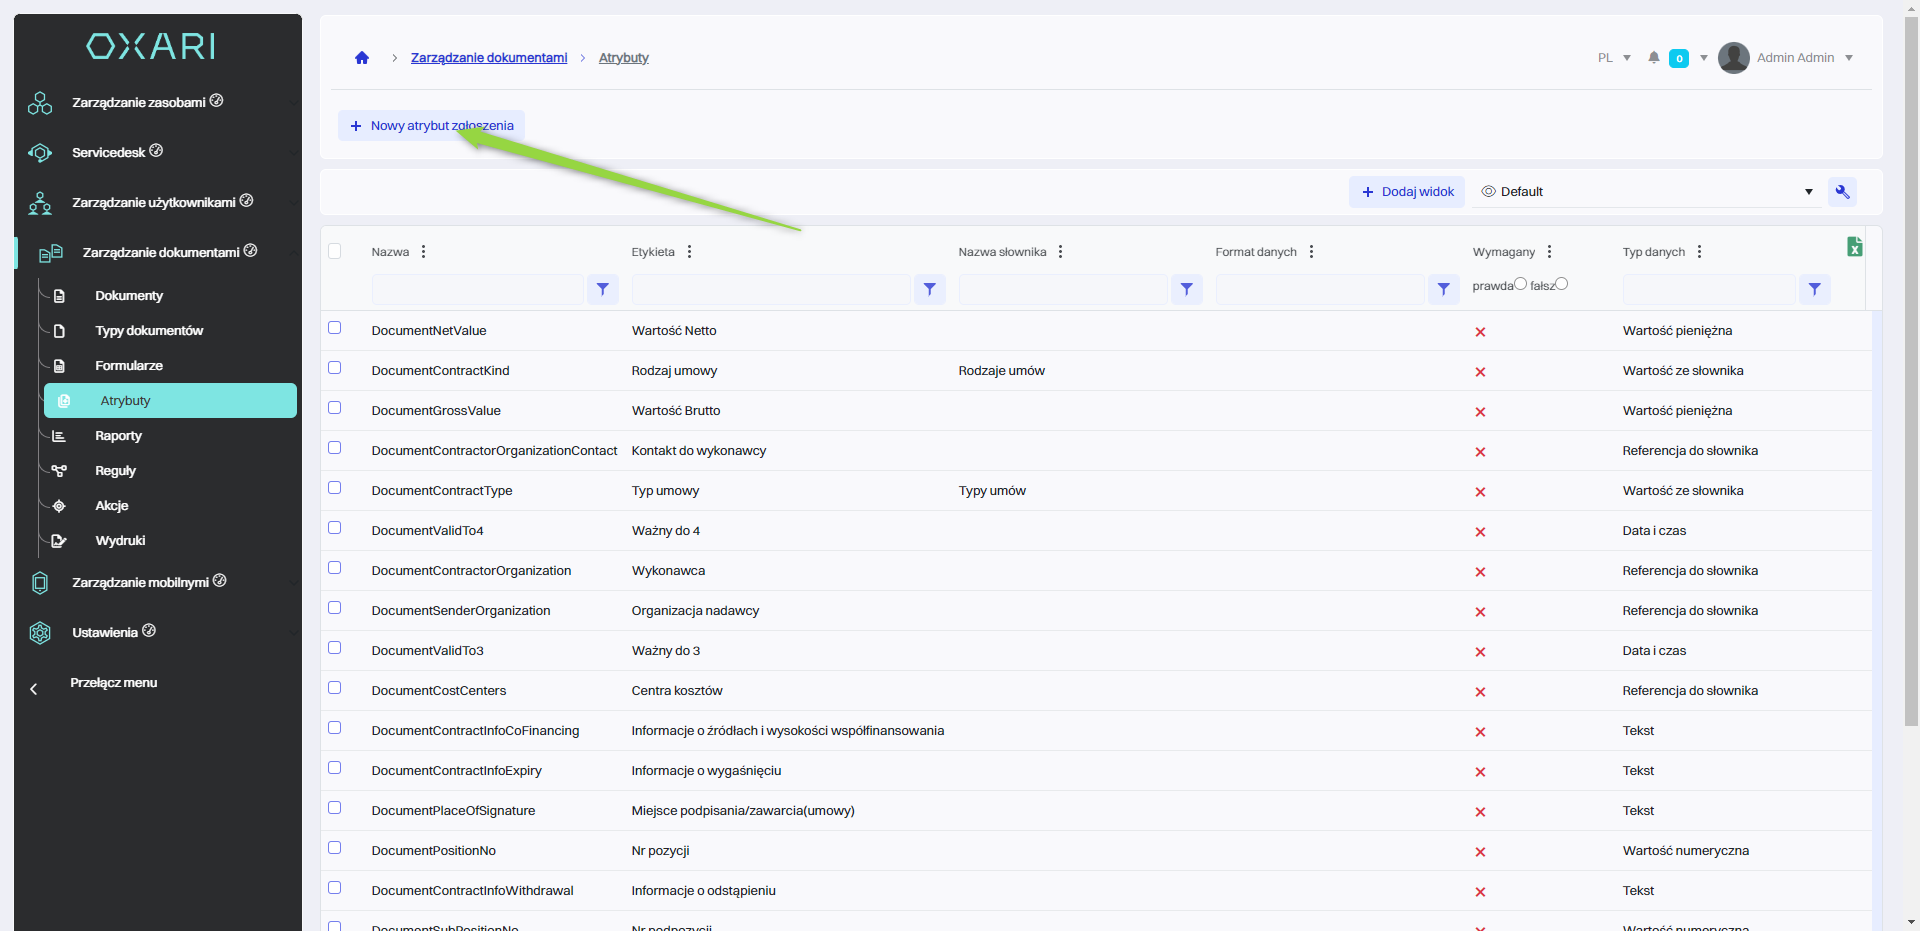Open the PL language selector

[x=1614, y=58]
